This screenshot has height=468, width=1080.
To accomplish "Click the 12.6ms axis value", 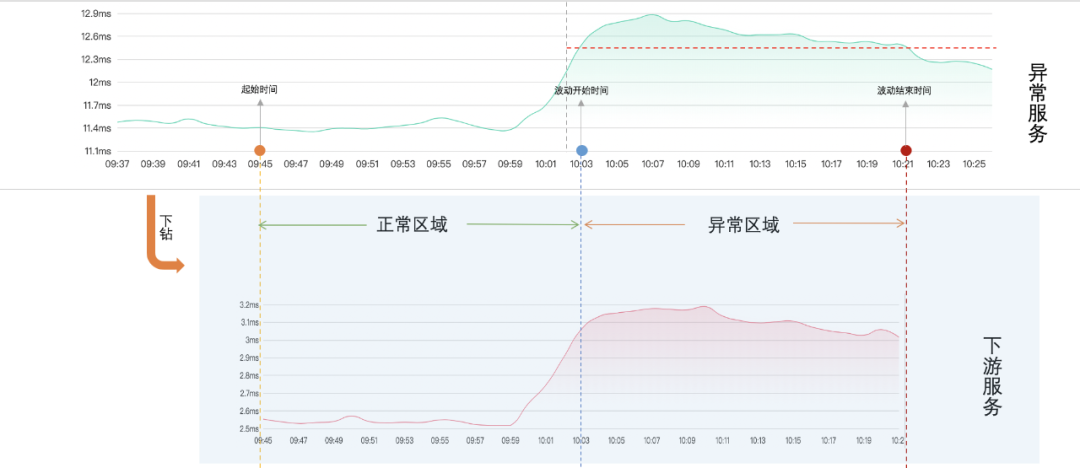I will [96, 37].
